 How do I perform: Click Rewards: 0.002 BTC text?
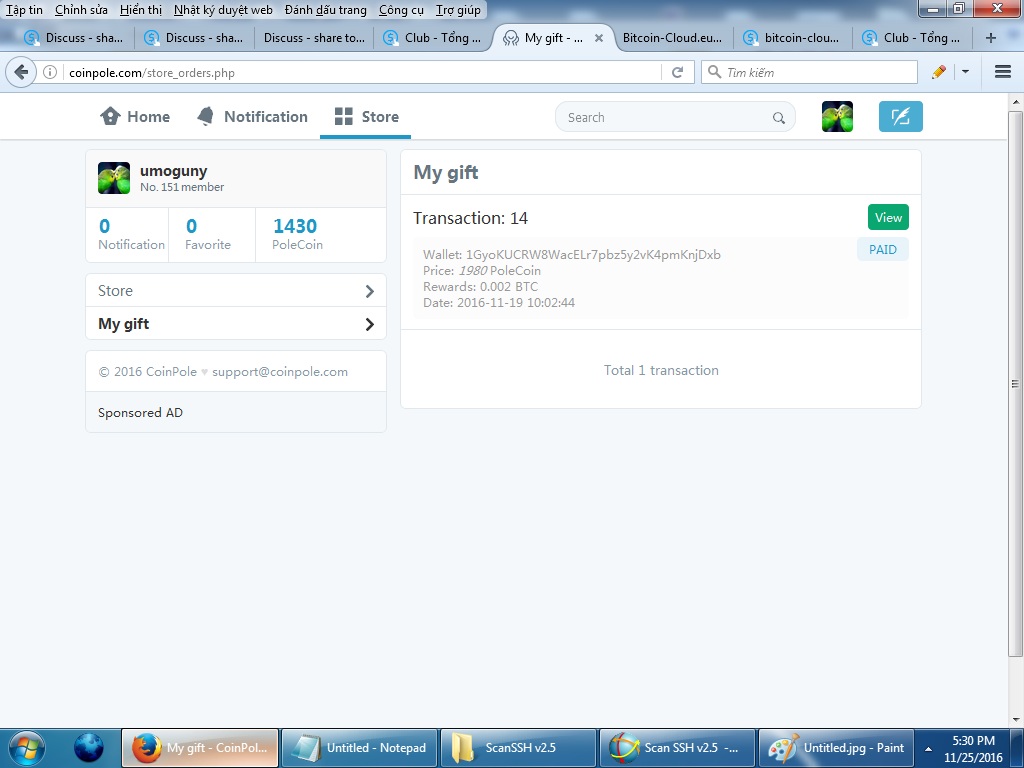(x=481, y=287)
